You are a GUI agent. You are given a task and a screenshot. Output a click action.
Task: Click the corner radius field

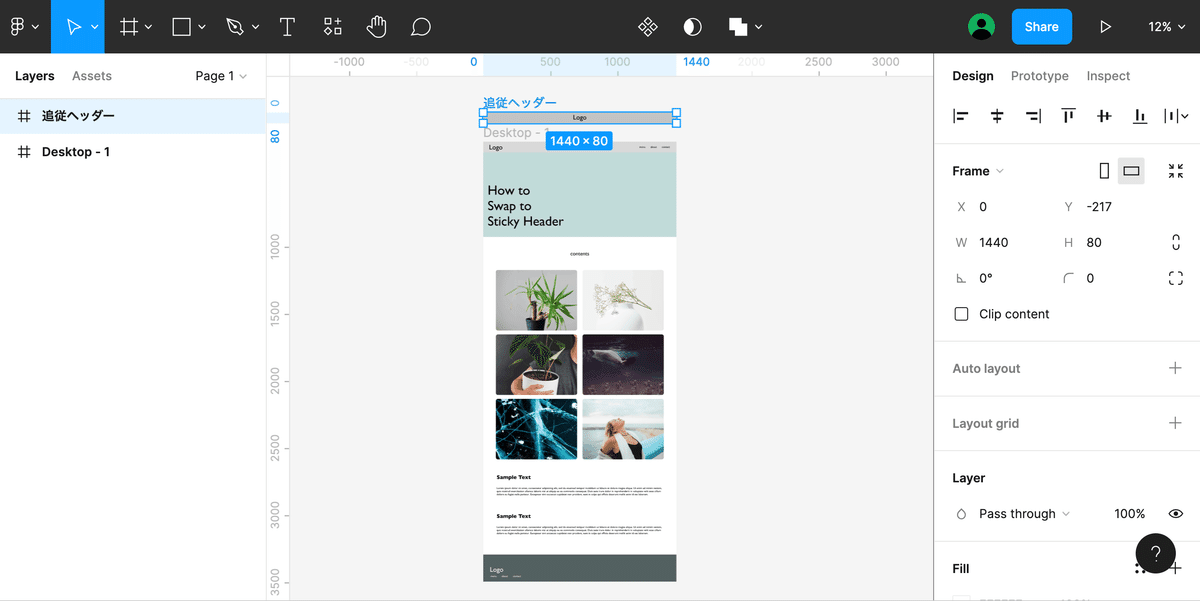1108,278
